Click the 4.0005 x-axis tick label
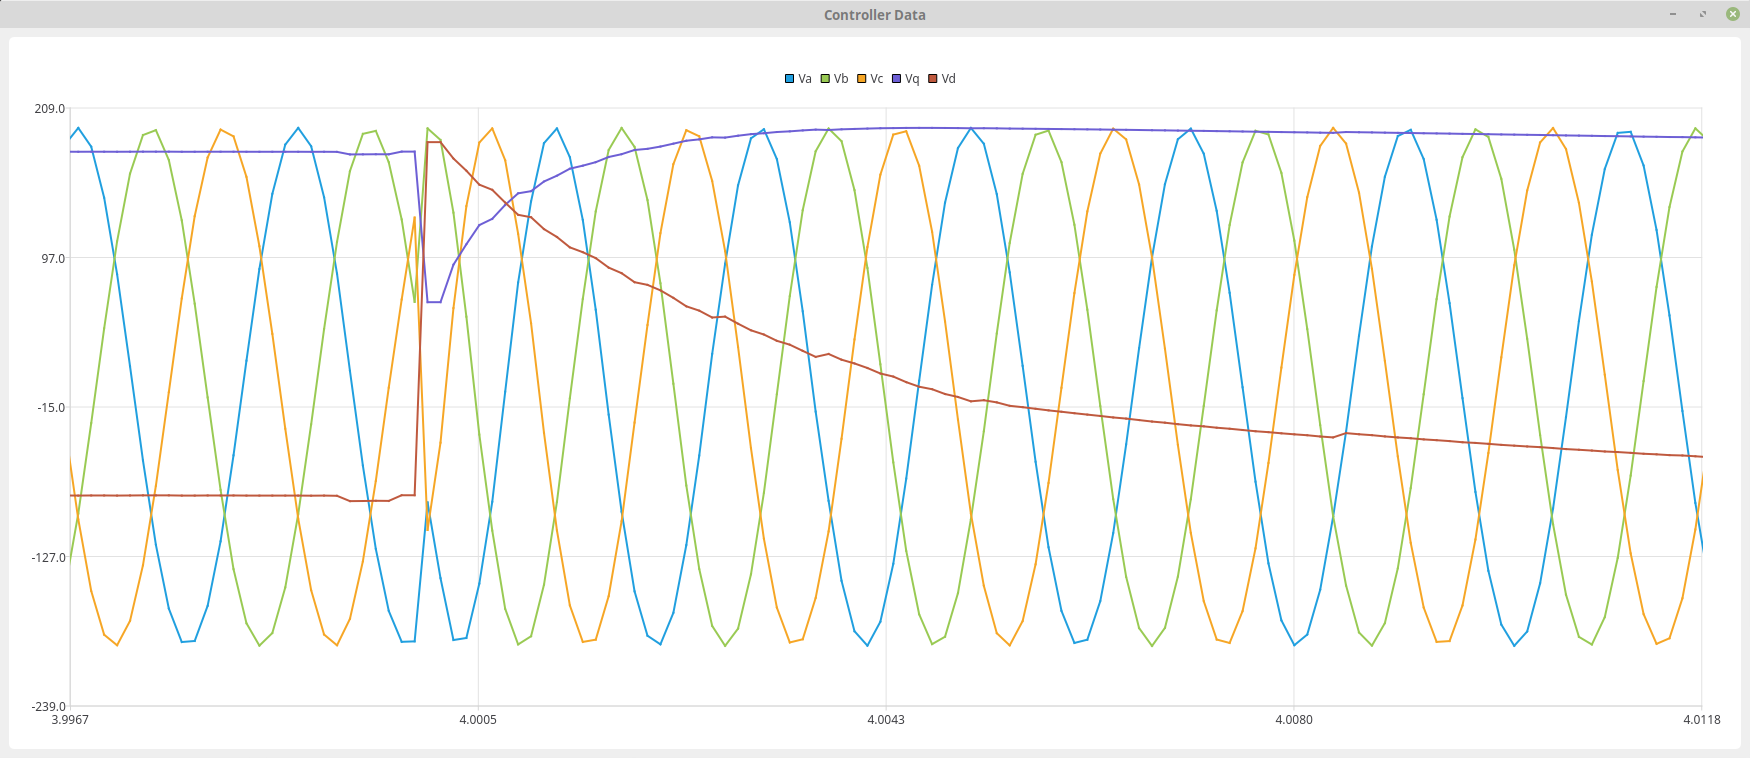This screenshot has width=1750, height=758. coord(478,720)
